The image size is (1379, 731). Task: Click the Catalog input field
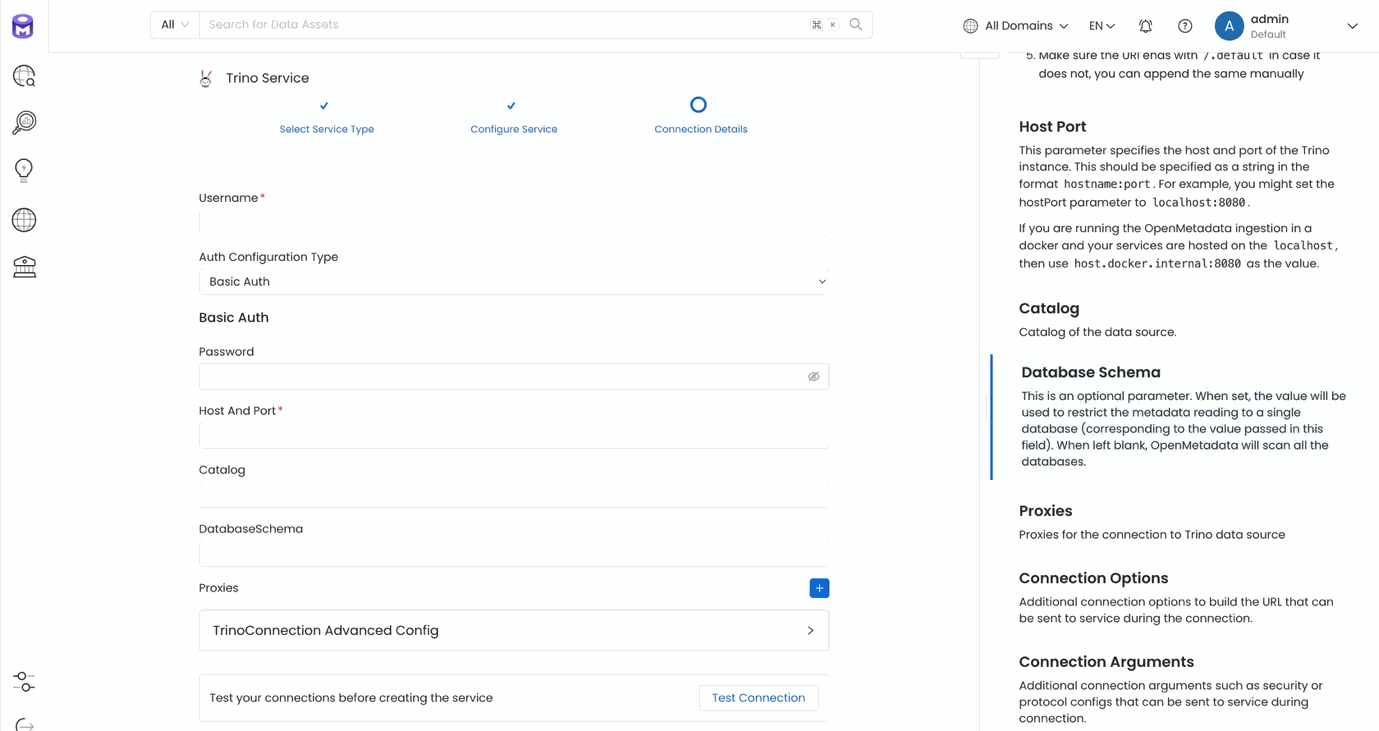tap(514, 495)
